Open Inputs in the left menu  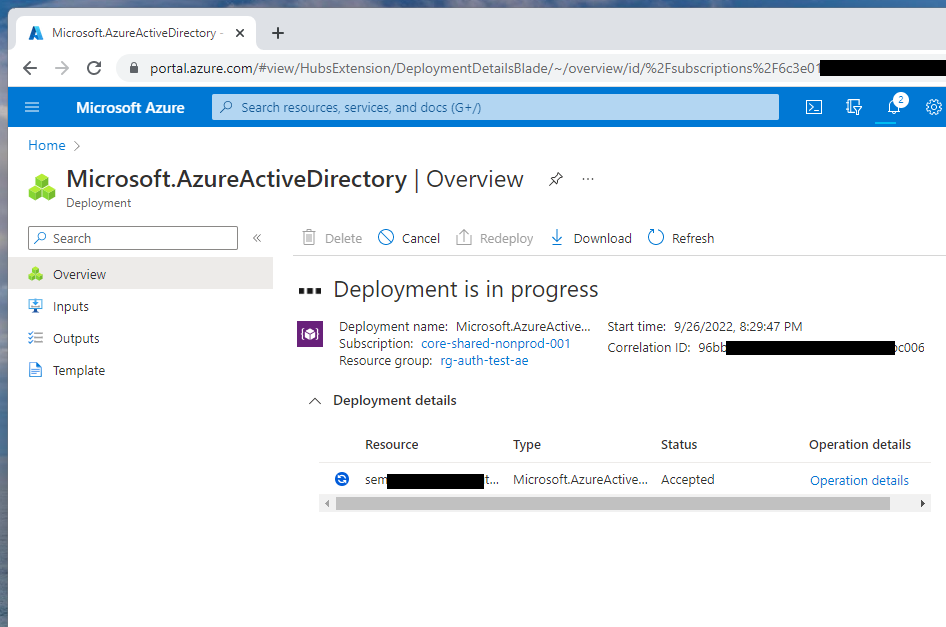(141, 306)
